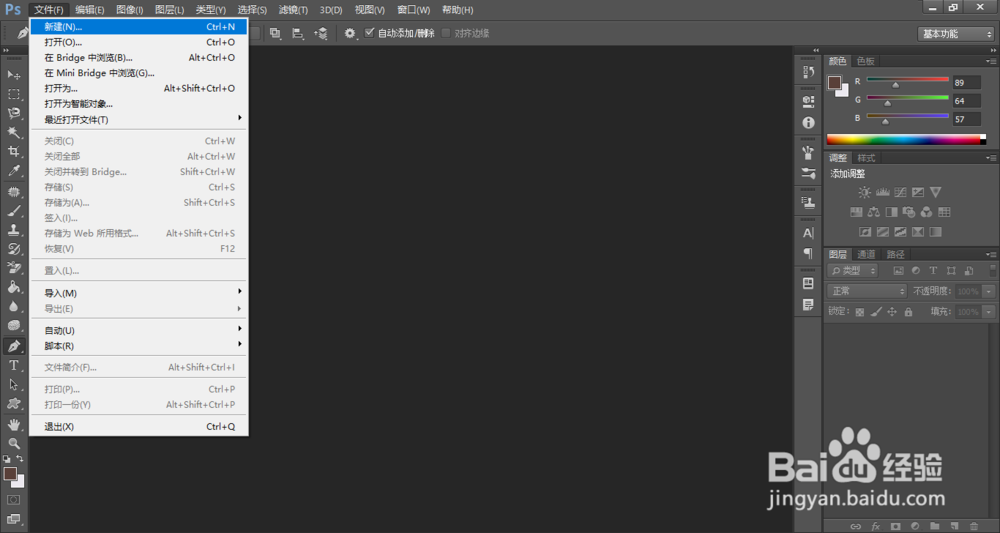Add a Curves adjustment
Screen dimensions: 1000x533
pos(900,192)
